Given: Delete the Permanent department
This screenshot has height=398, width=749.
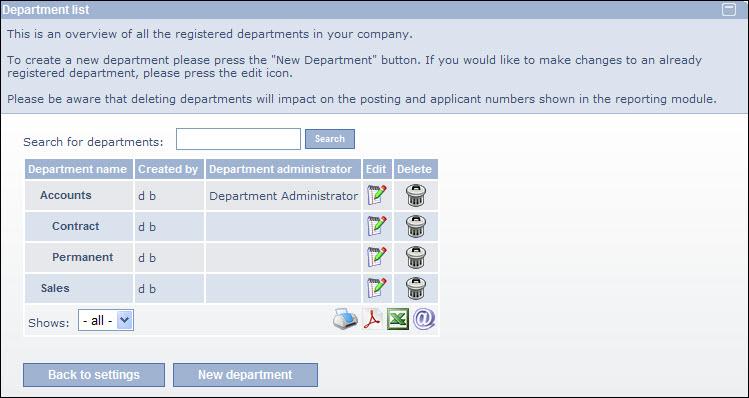Looking at the screenshot, I should click(416, 258).
